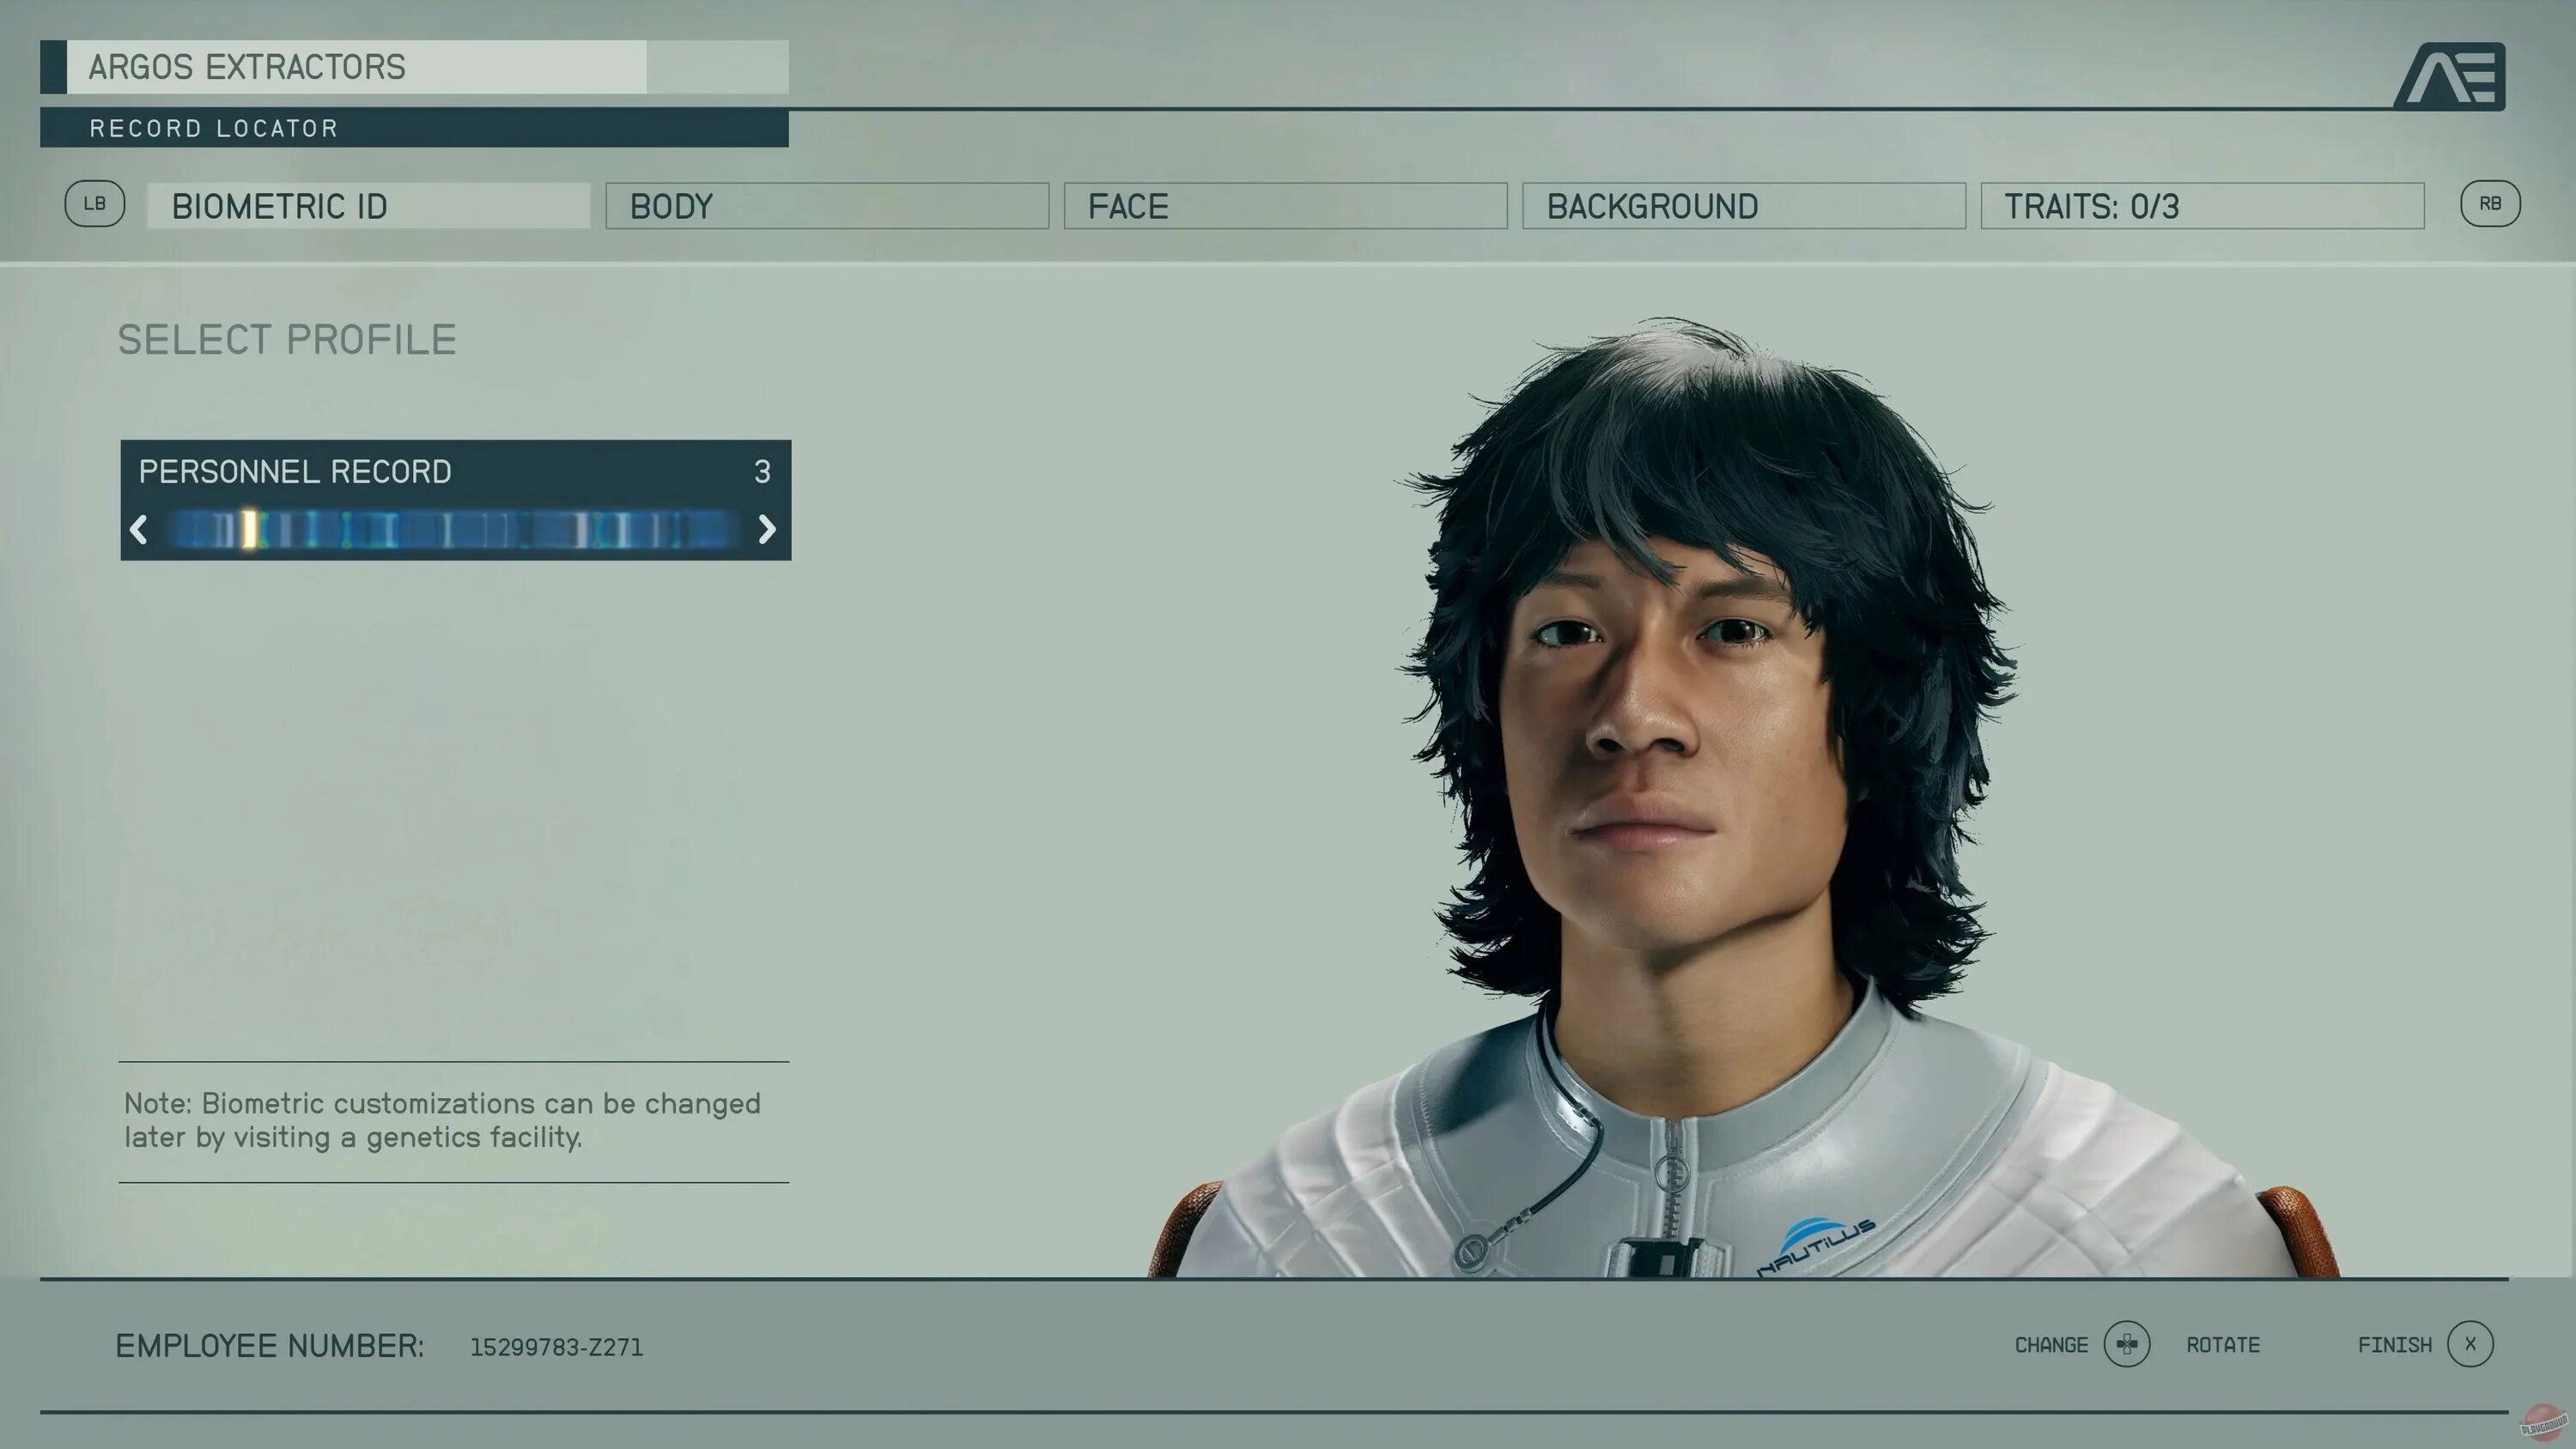Viewport: 2576px width, 1449px height.
Task: Click the Rotate label
Action: (2222, 1345)
